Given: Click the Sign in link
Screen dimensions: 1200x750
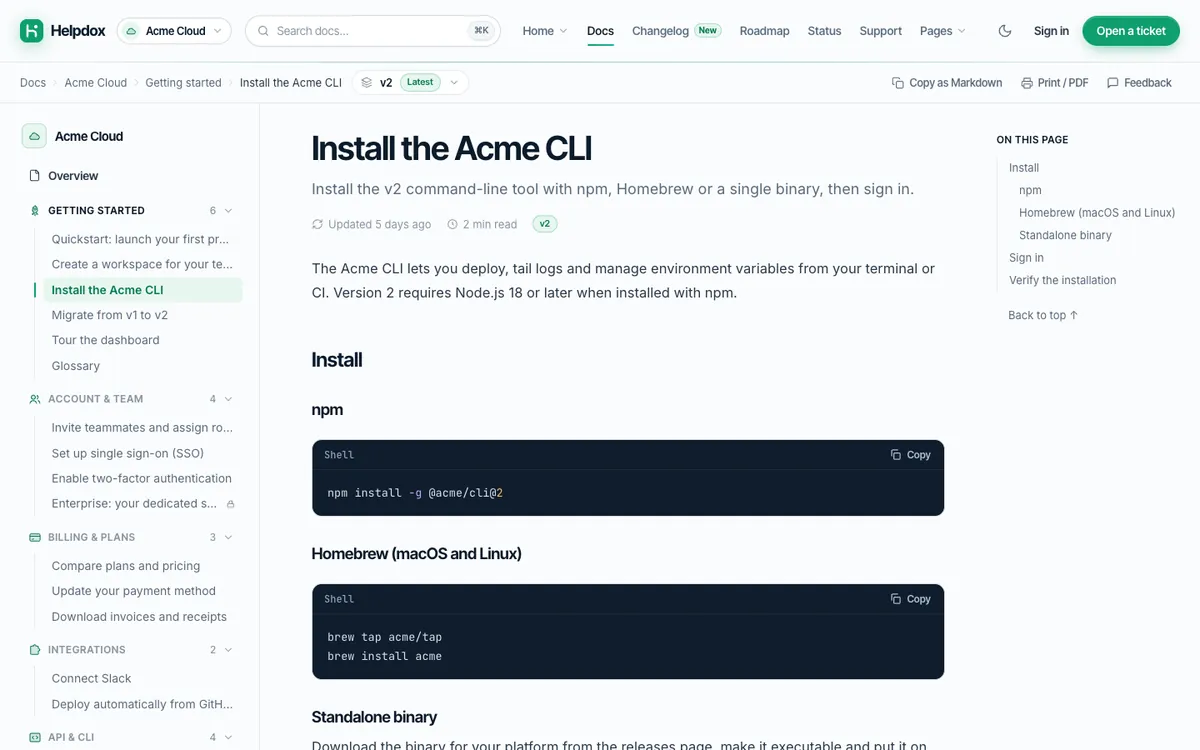Looking at the screenshot, I should tap(1051, 31).
